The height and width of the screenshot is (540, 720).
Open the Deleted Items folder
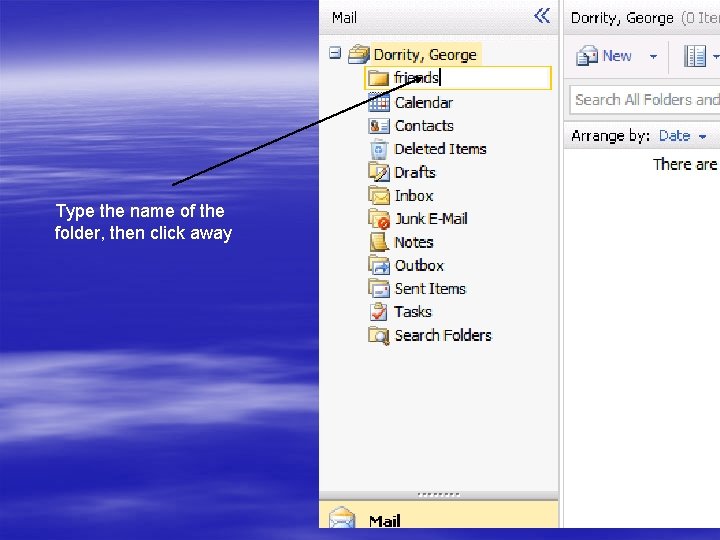tap(440, 149)
